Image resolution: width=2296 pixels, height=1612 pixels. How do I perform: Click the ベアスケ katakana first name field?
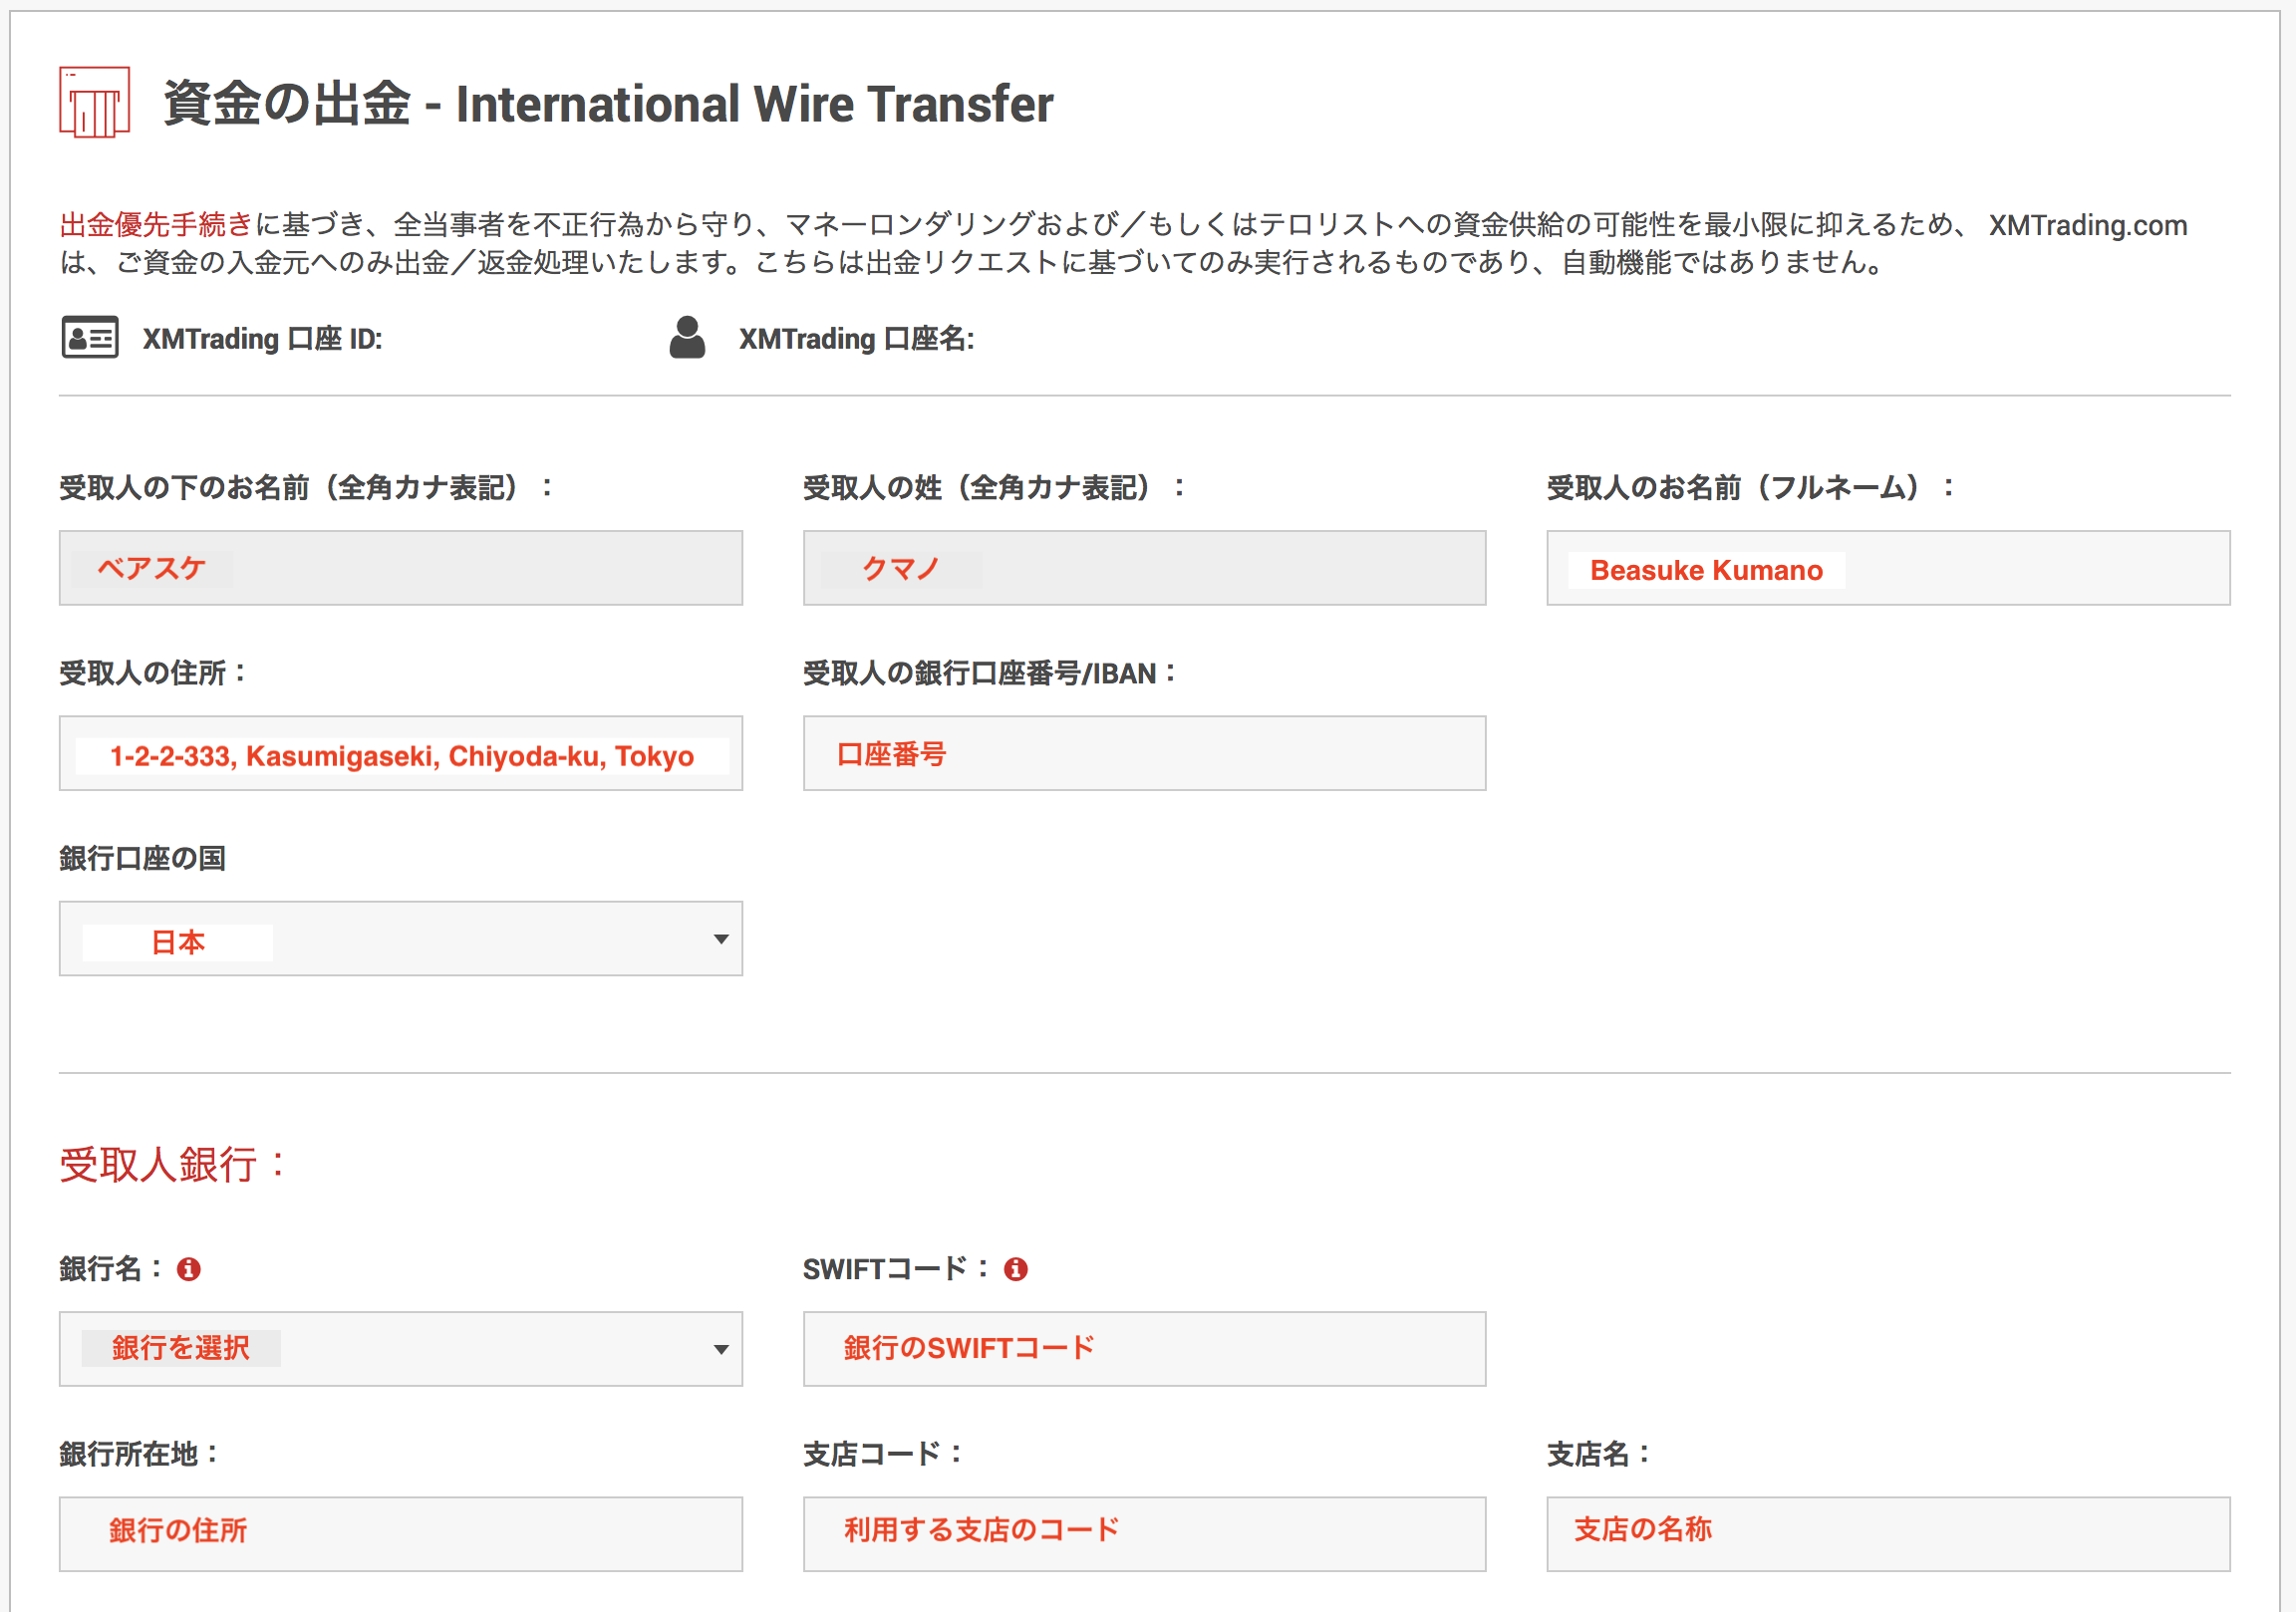tap(400, 568)
